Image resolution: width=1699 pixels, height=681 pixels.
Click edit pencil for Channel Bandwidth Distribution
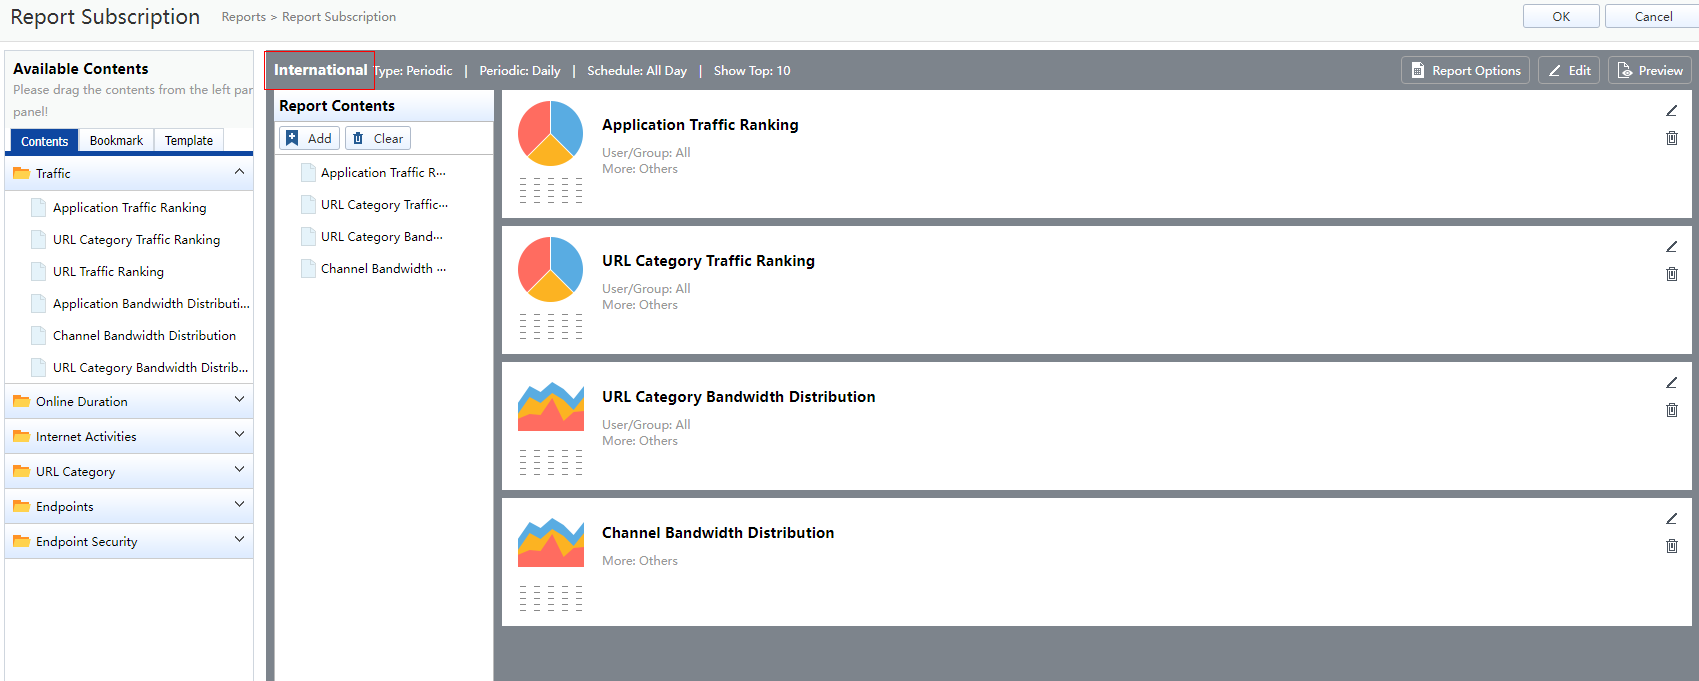[x=1671, y=519]
